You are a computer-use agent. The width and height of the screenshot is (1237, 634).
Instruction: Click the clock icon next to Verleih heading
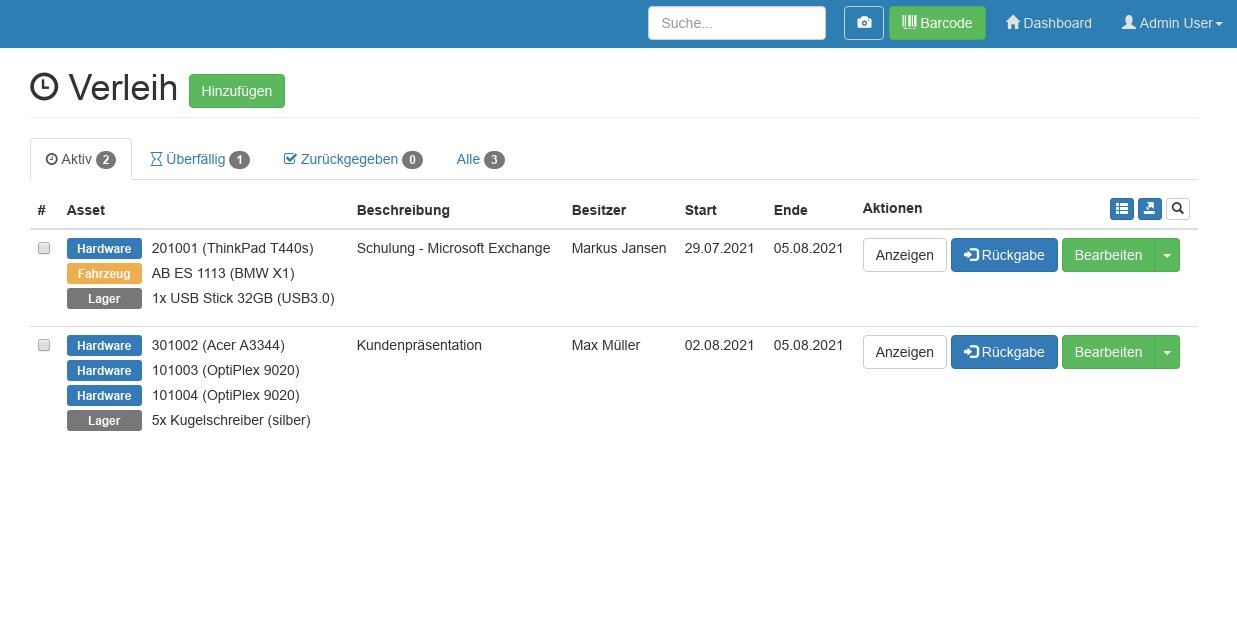tap(44, 87)
